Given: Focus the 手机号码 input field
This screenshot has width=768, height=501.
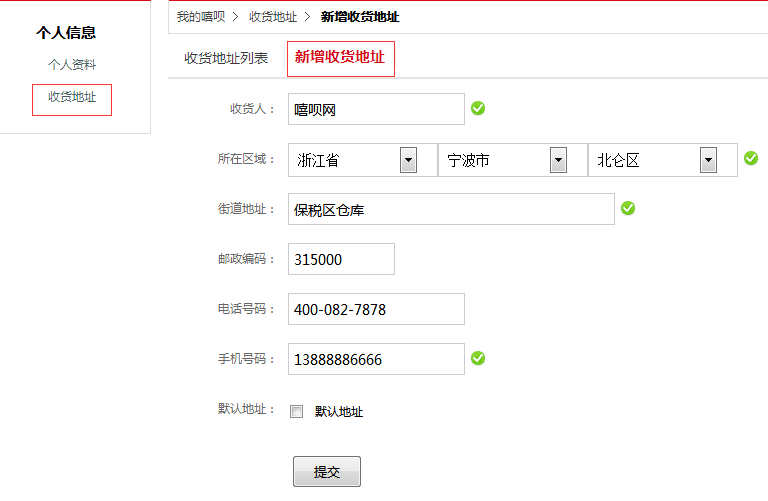Looking at the screenshot, I should pos(376,359).
